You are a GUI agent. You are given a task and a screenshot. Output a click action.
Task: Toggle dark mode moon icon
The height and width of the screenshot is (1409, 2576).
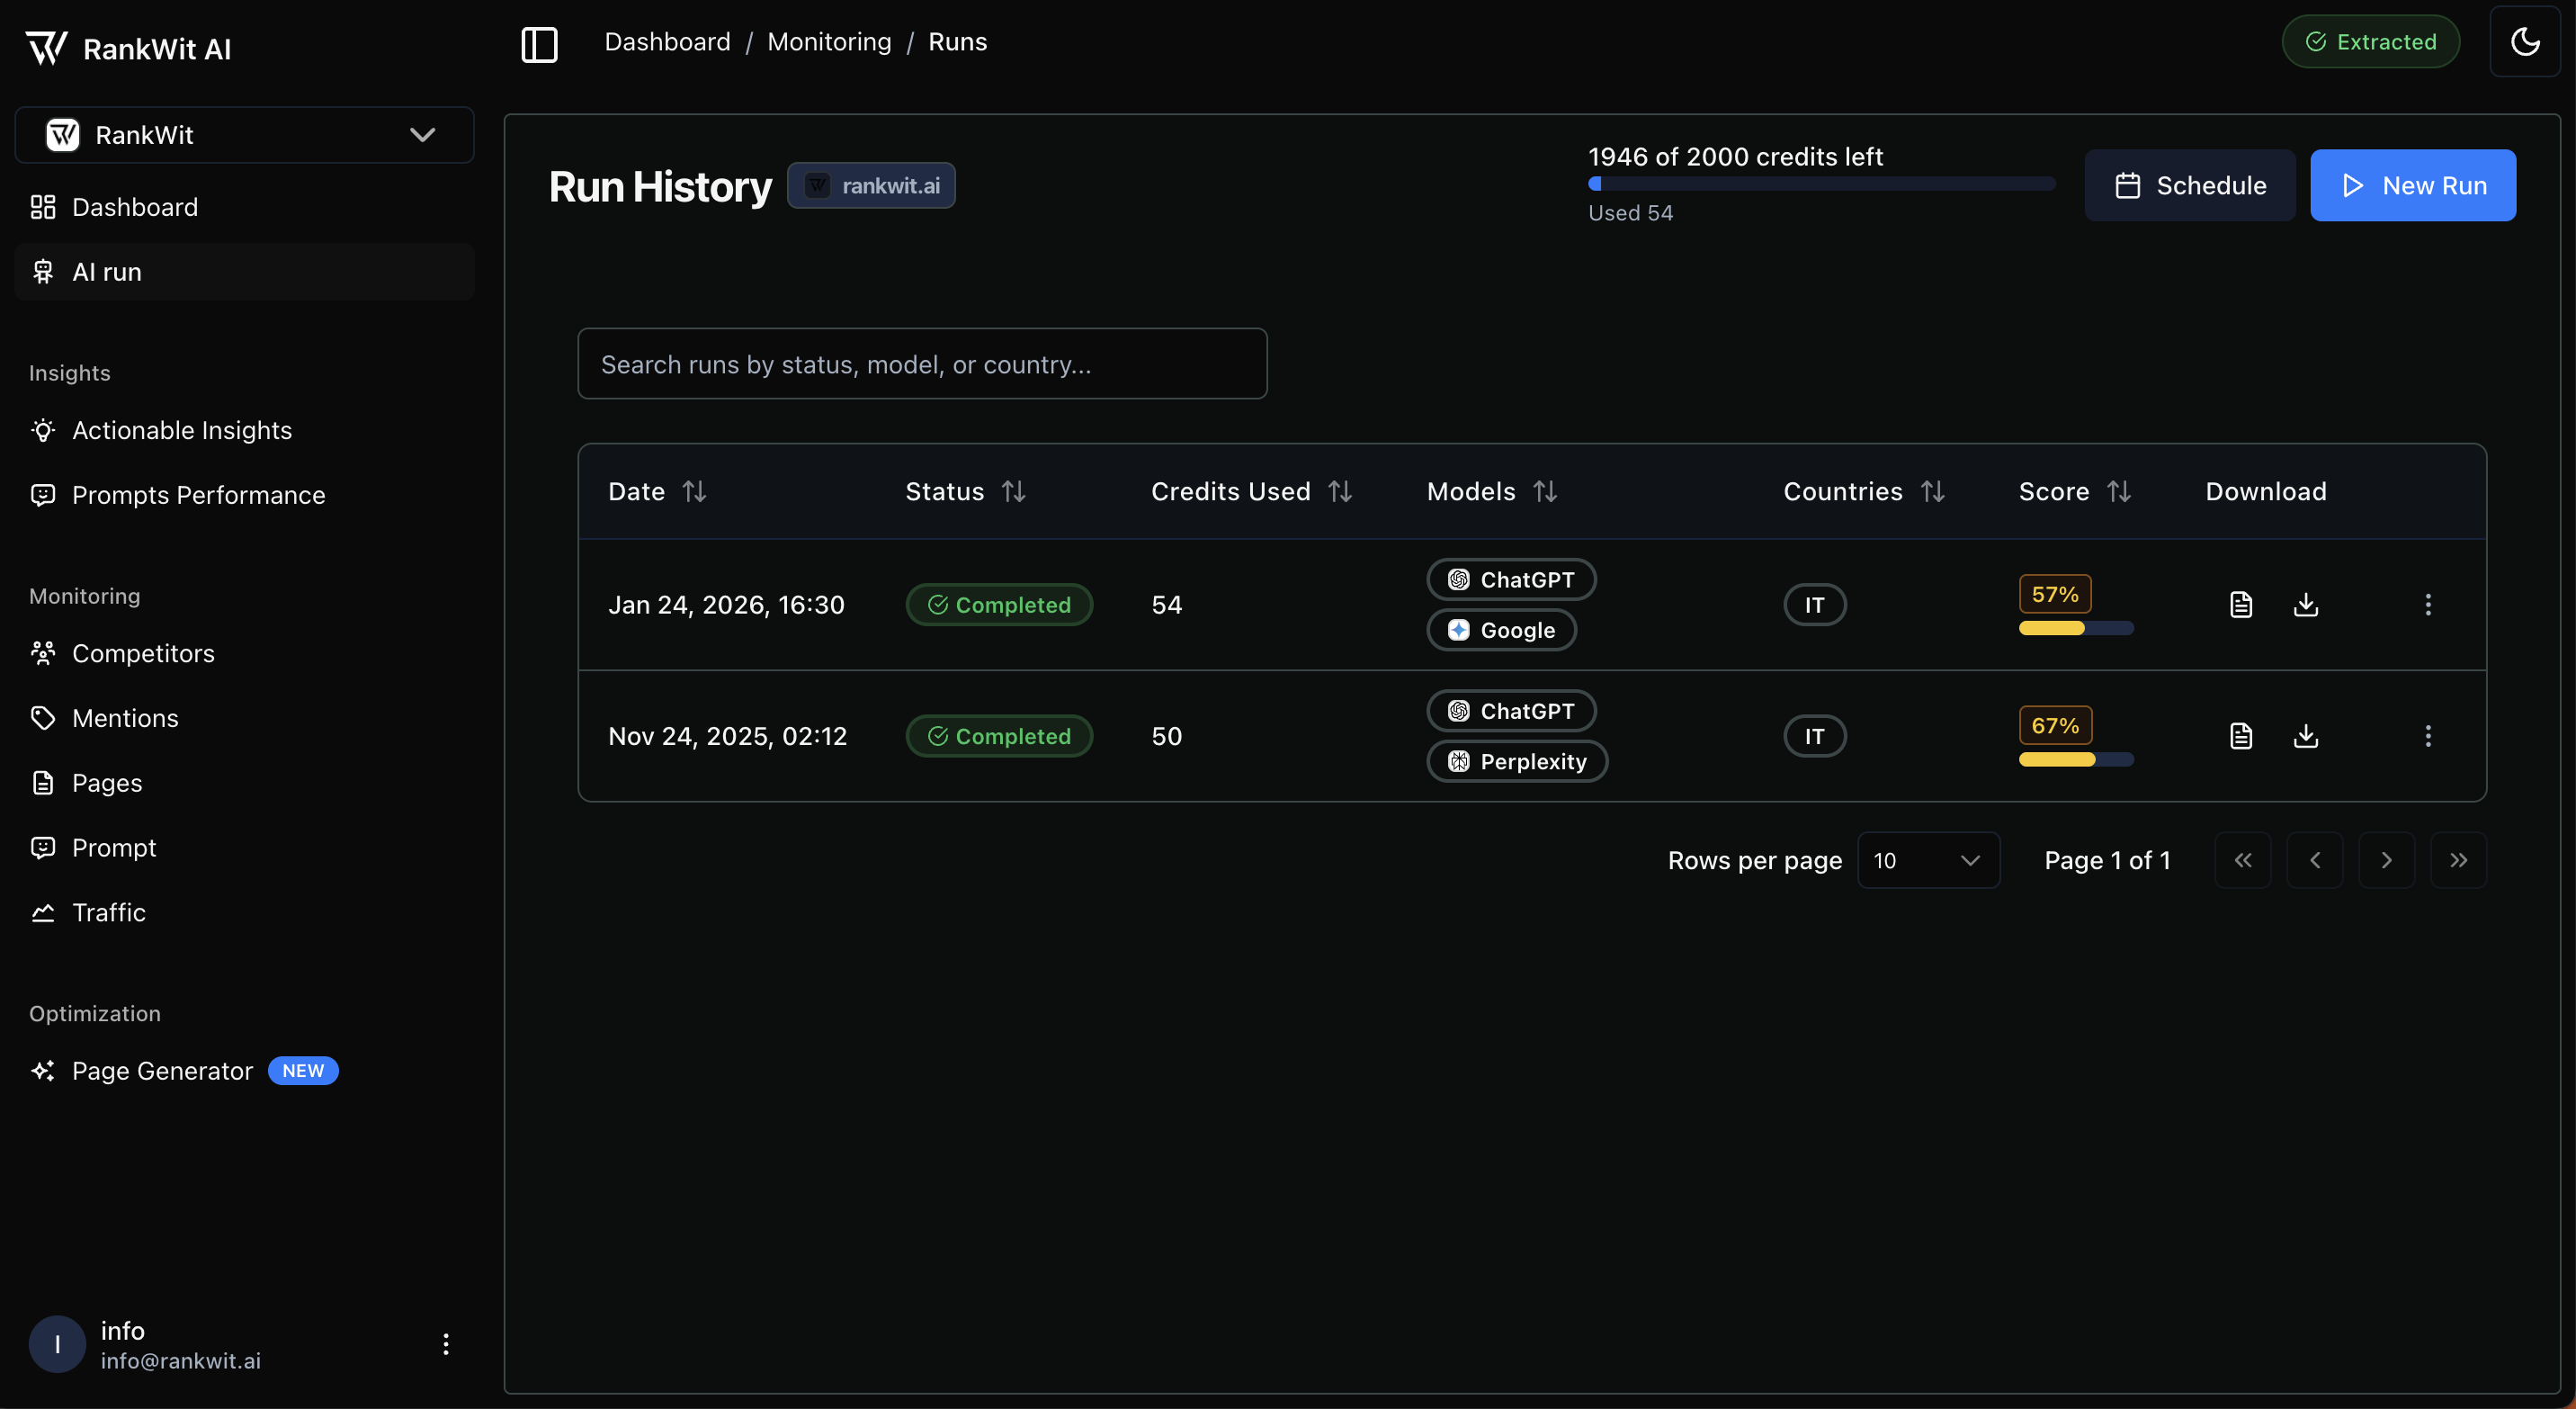2524,42
